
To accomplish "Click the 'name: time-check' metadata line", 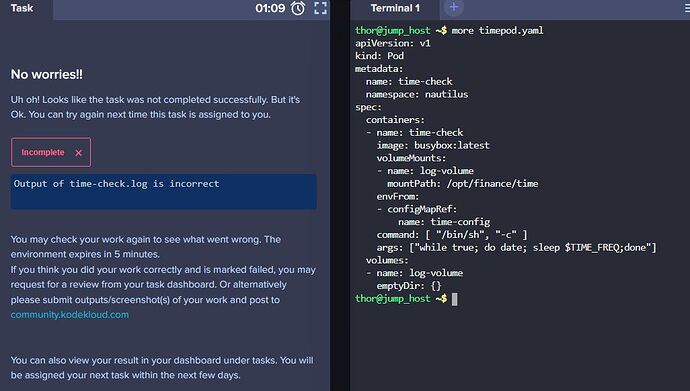I will (x=409, y=81).
